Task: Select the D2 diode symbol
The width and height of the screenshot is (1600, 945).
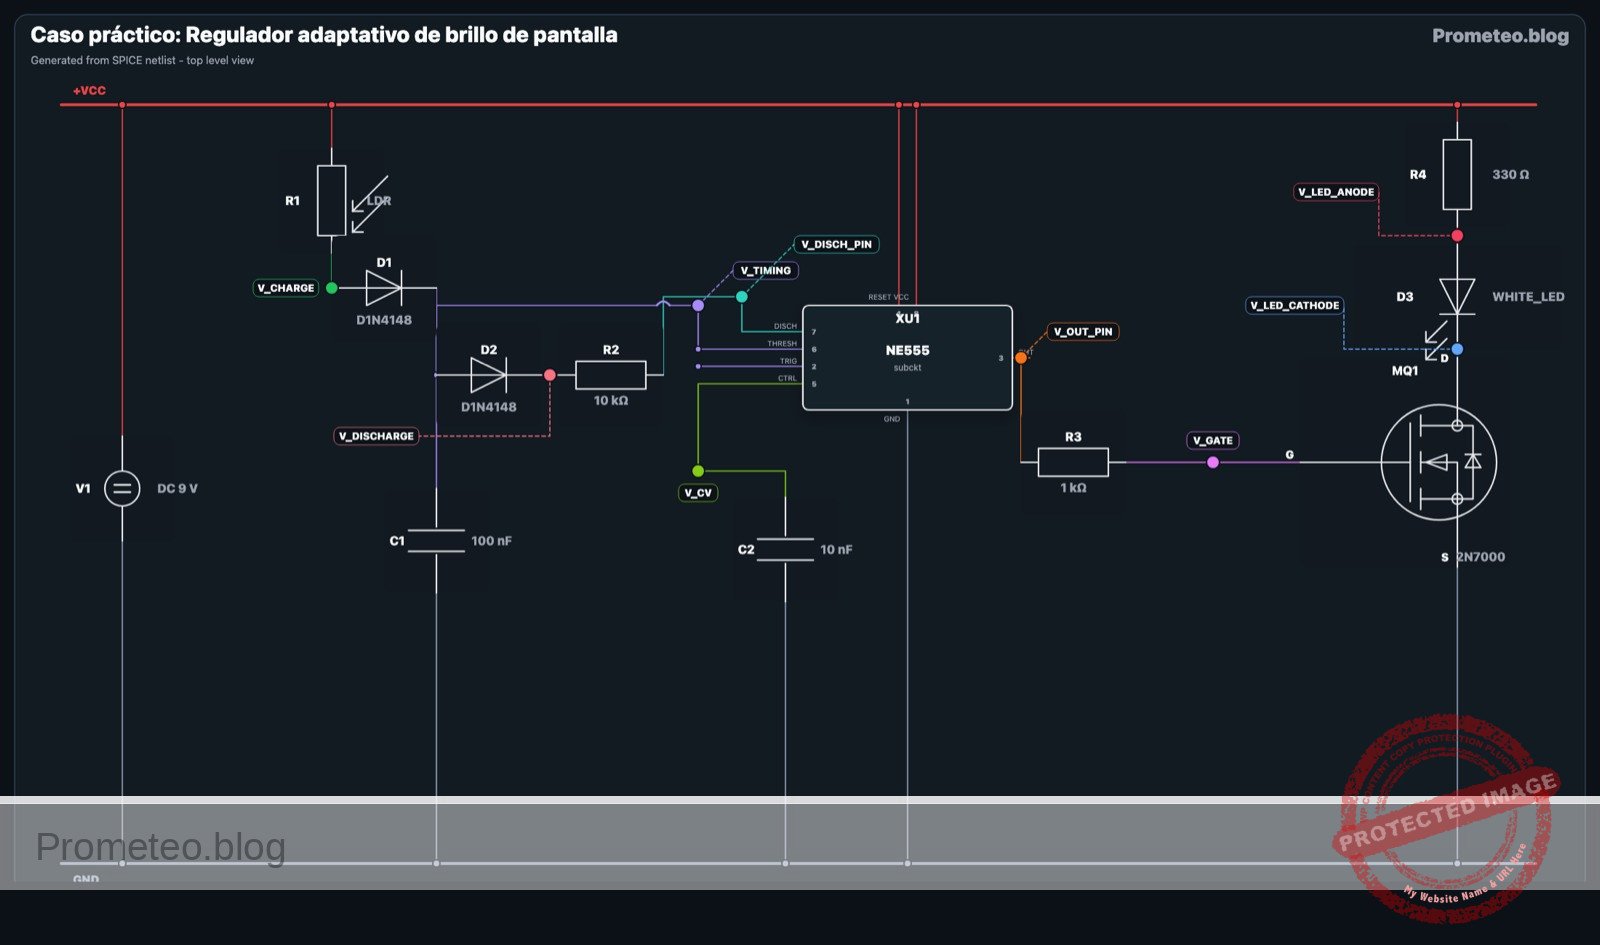Action: click(x=488, y=375)
